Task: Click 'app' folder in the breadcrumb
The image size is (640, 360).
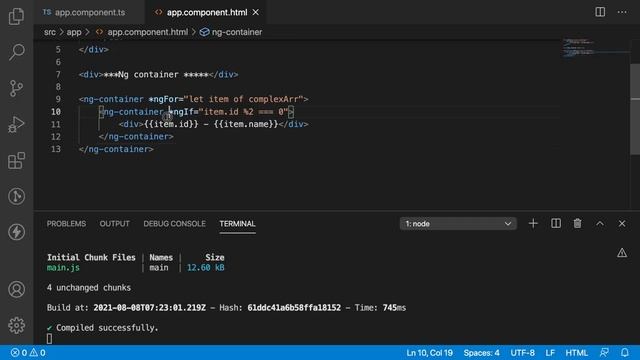Action: tap(74, 32)
